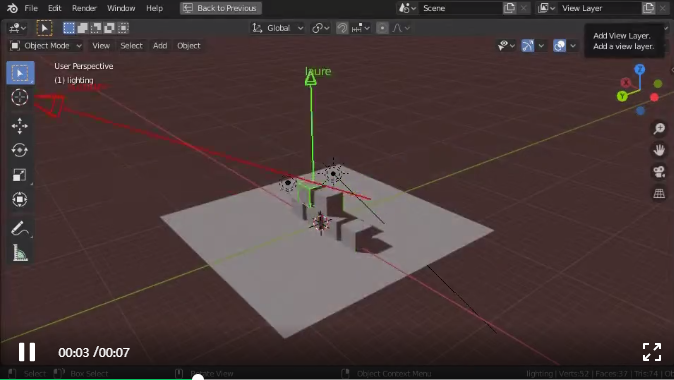The height and width of the screenshot is (380, 674).
Task: Click the Back to Previous button
Action: 221,8
